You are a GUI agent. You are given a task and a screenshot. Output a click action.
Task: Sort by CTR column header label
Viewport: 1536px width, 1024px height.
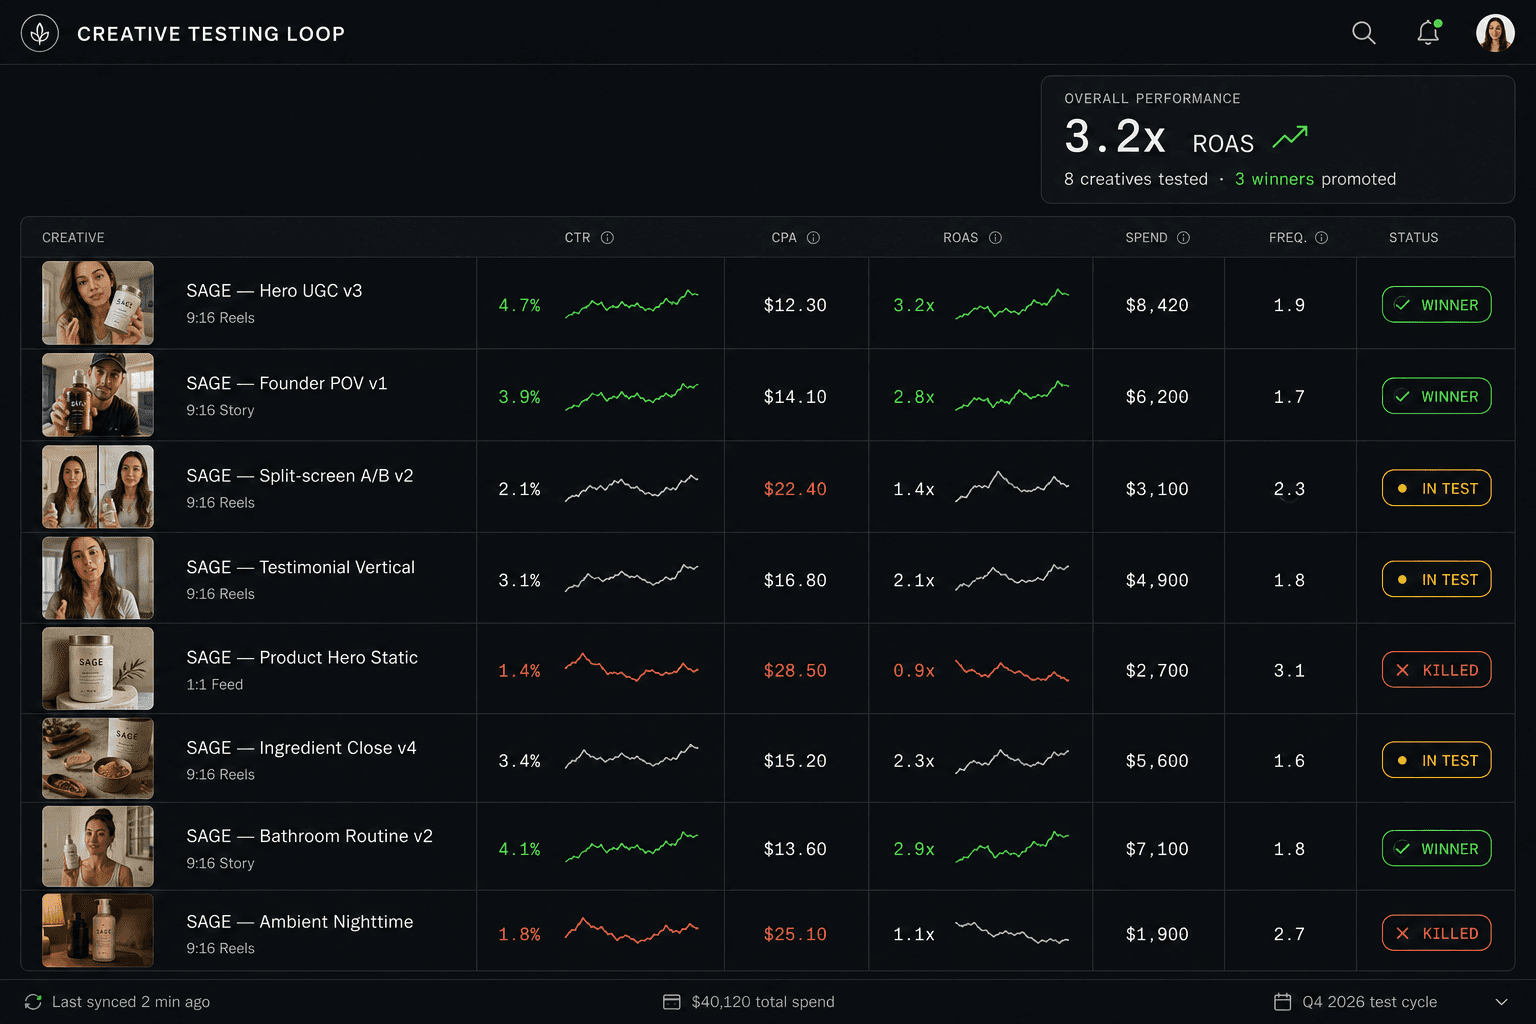(577, 238)
